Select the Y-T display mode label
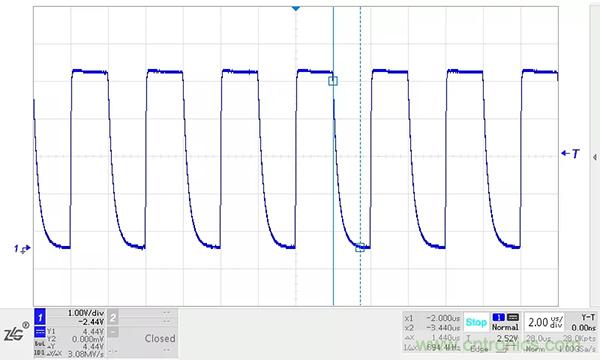This screenshot has width=600, height=360. [588, 317]
